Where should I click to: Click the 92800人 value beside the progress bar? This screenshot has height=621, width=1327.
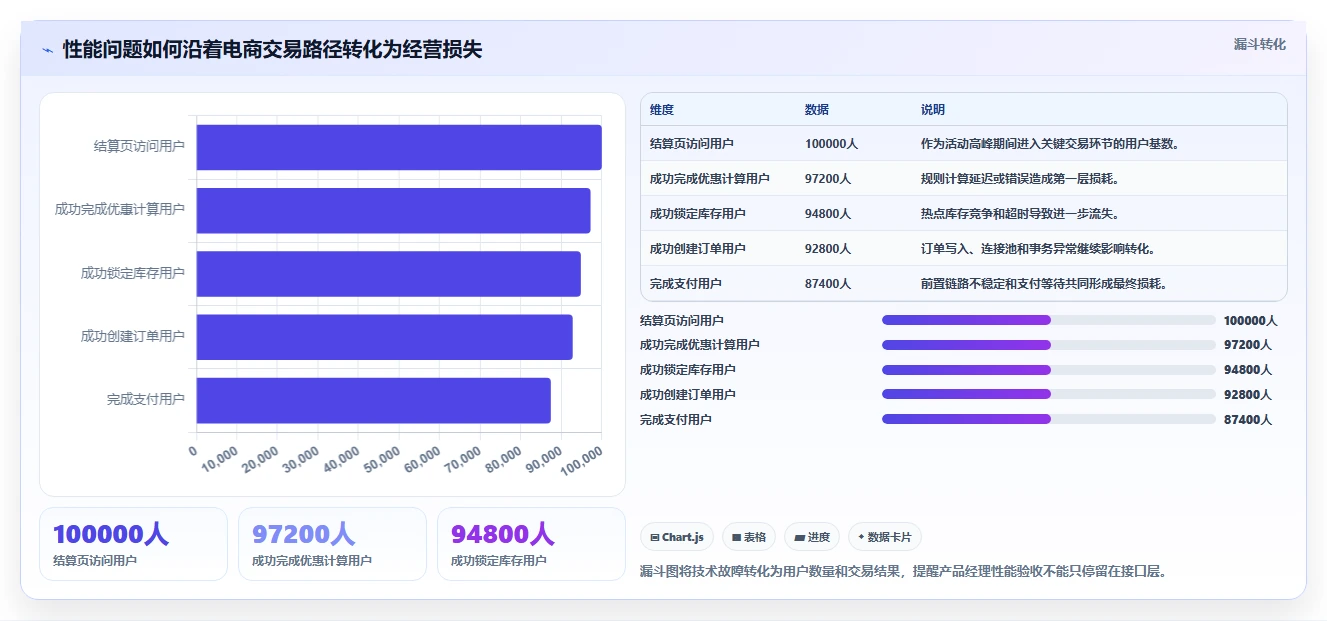click(x=1248, y=395)
